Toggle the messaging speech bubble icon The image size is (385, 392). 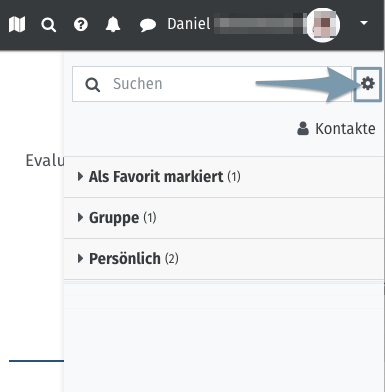coord(148,25)
